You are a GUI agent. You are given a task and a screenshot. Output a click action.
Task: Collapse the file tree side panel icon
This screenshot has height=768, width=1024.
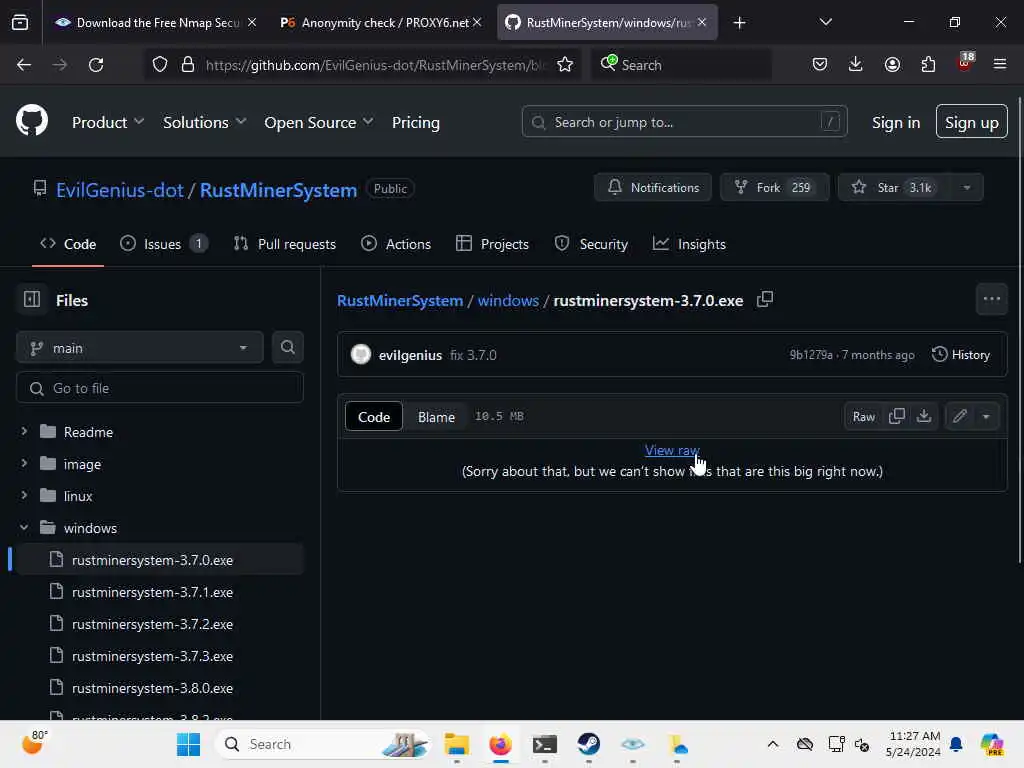coord(32,300)
